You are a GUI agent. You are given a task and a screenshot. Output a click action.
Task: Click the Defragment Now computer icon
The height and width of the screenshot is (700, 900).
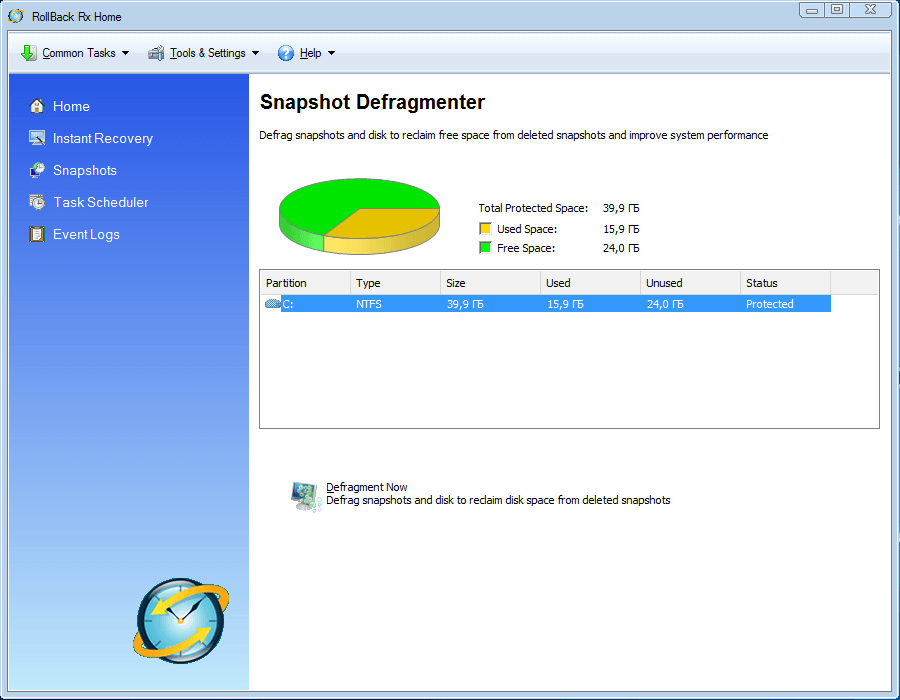[305, 496]
